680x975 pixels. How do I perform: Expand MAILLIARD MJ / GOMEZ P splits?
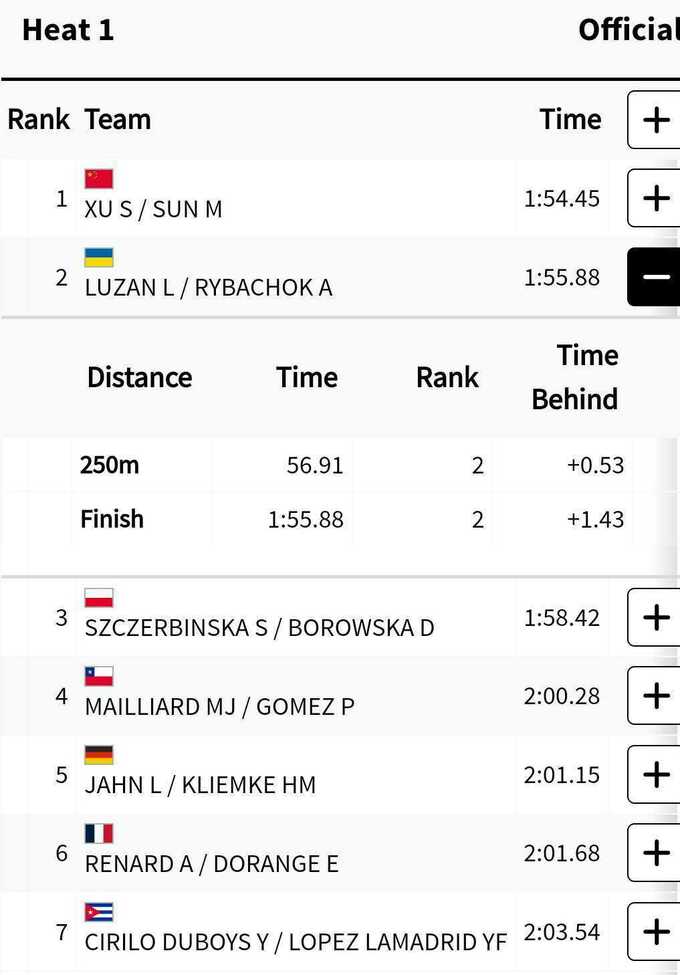click(655, 695)
